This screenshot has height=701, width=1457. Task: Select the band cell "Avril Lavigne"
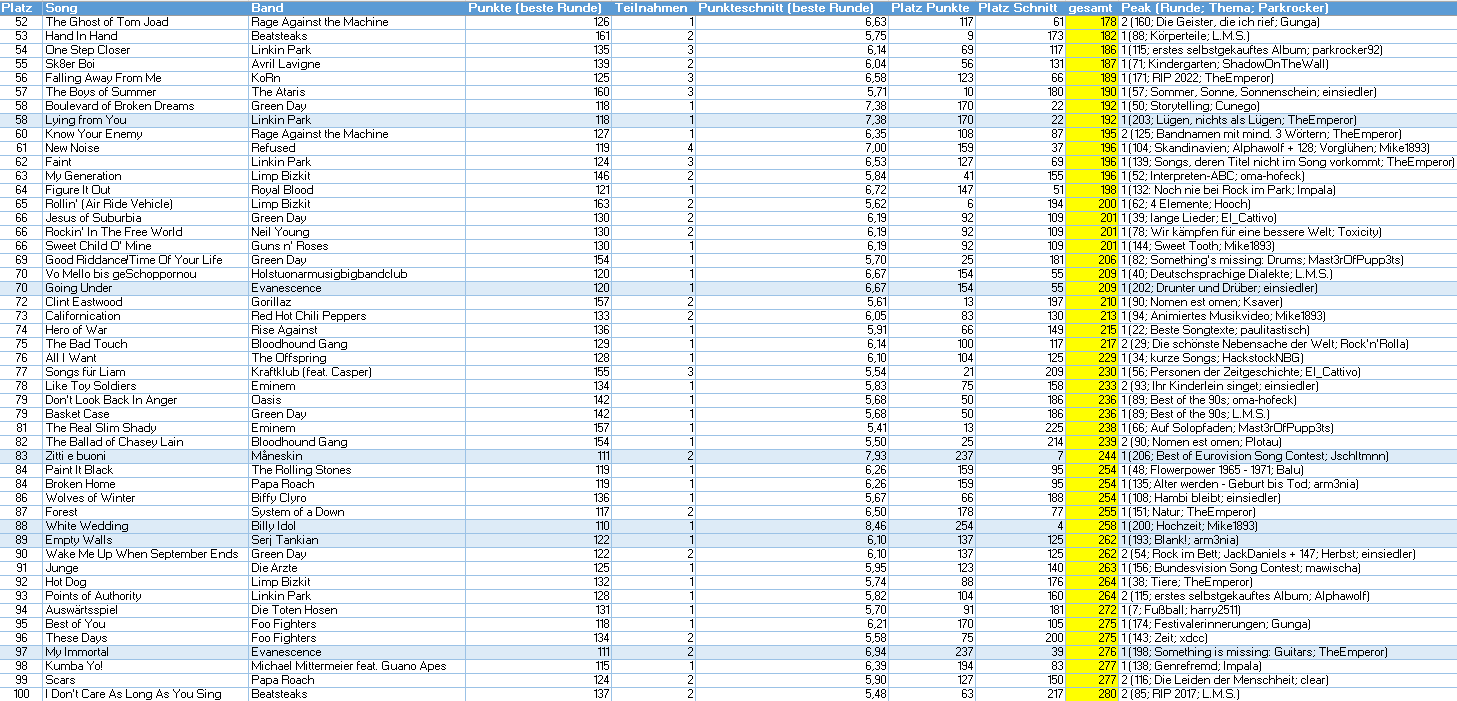coord(357,64)
